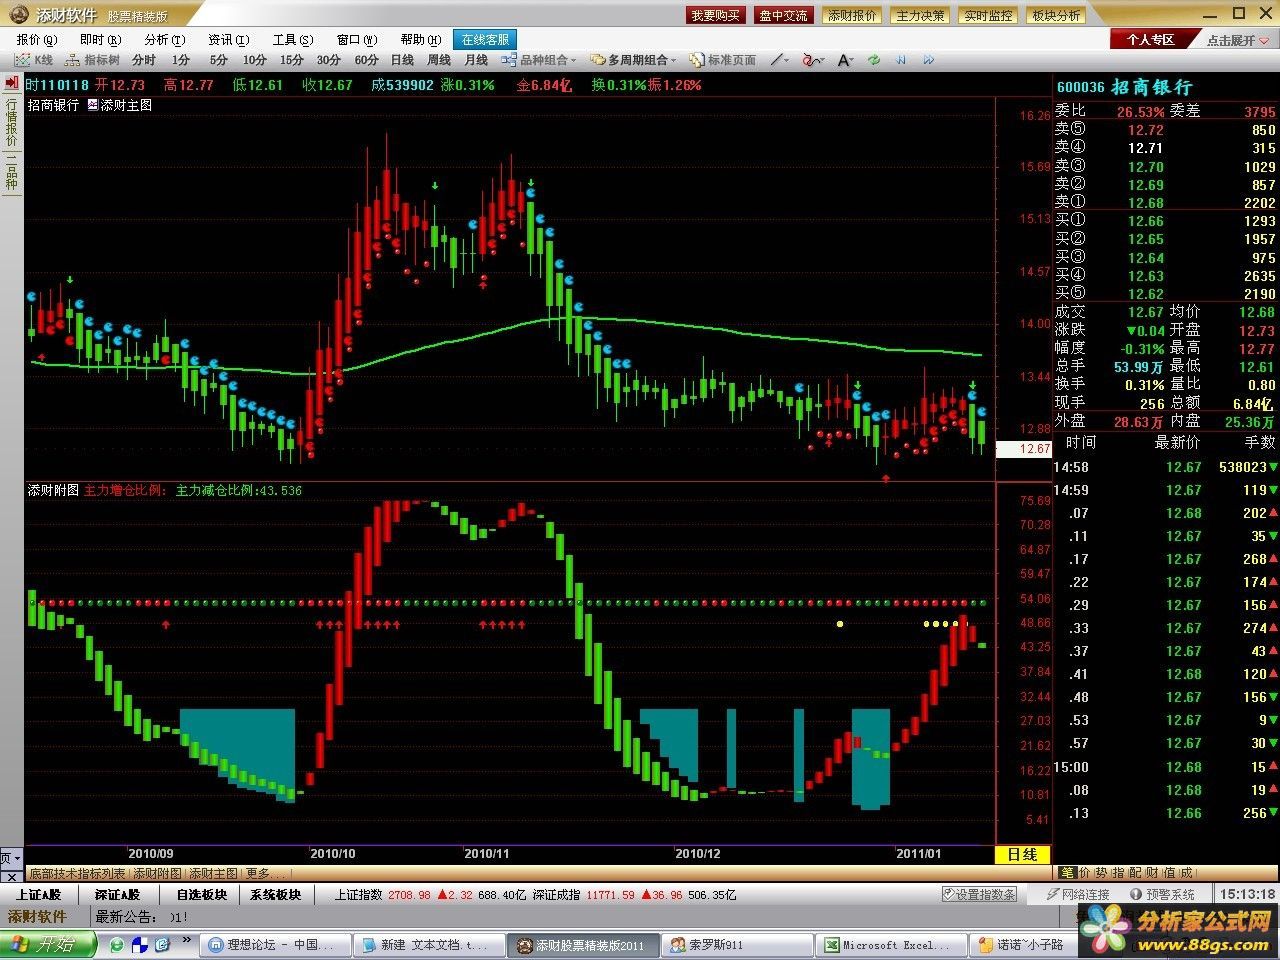Screen dimensions: 1280x960
Task: Switch to 理想论坛 taskbar window
Action: [x=274, y=945]
